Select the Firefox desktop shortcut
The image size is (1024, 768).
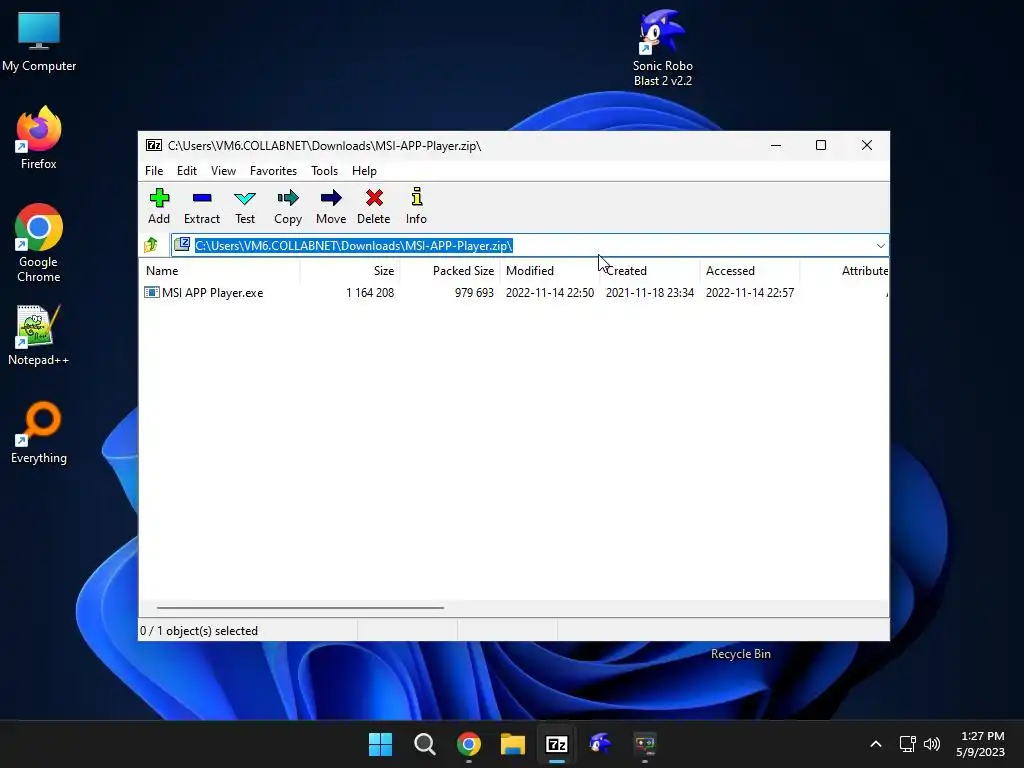39,138
